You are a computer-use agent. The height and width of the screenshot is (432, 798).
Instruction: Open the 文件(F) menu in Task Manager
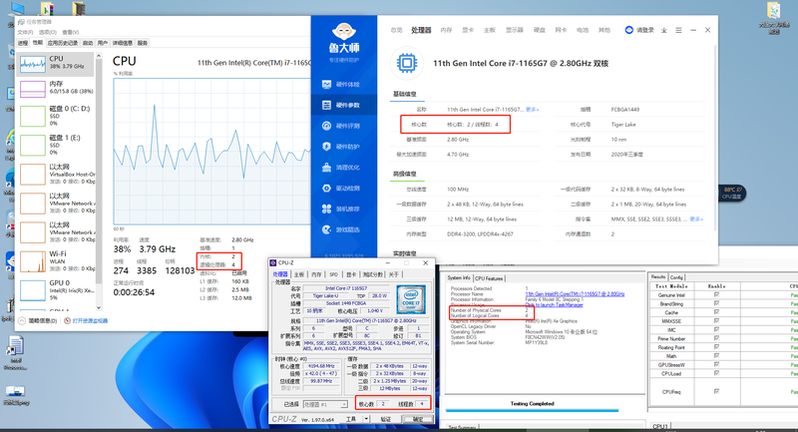pyautogui.click(x=25, y=33)
